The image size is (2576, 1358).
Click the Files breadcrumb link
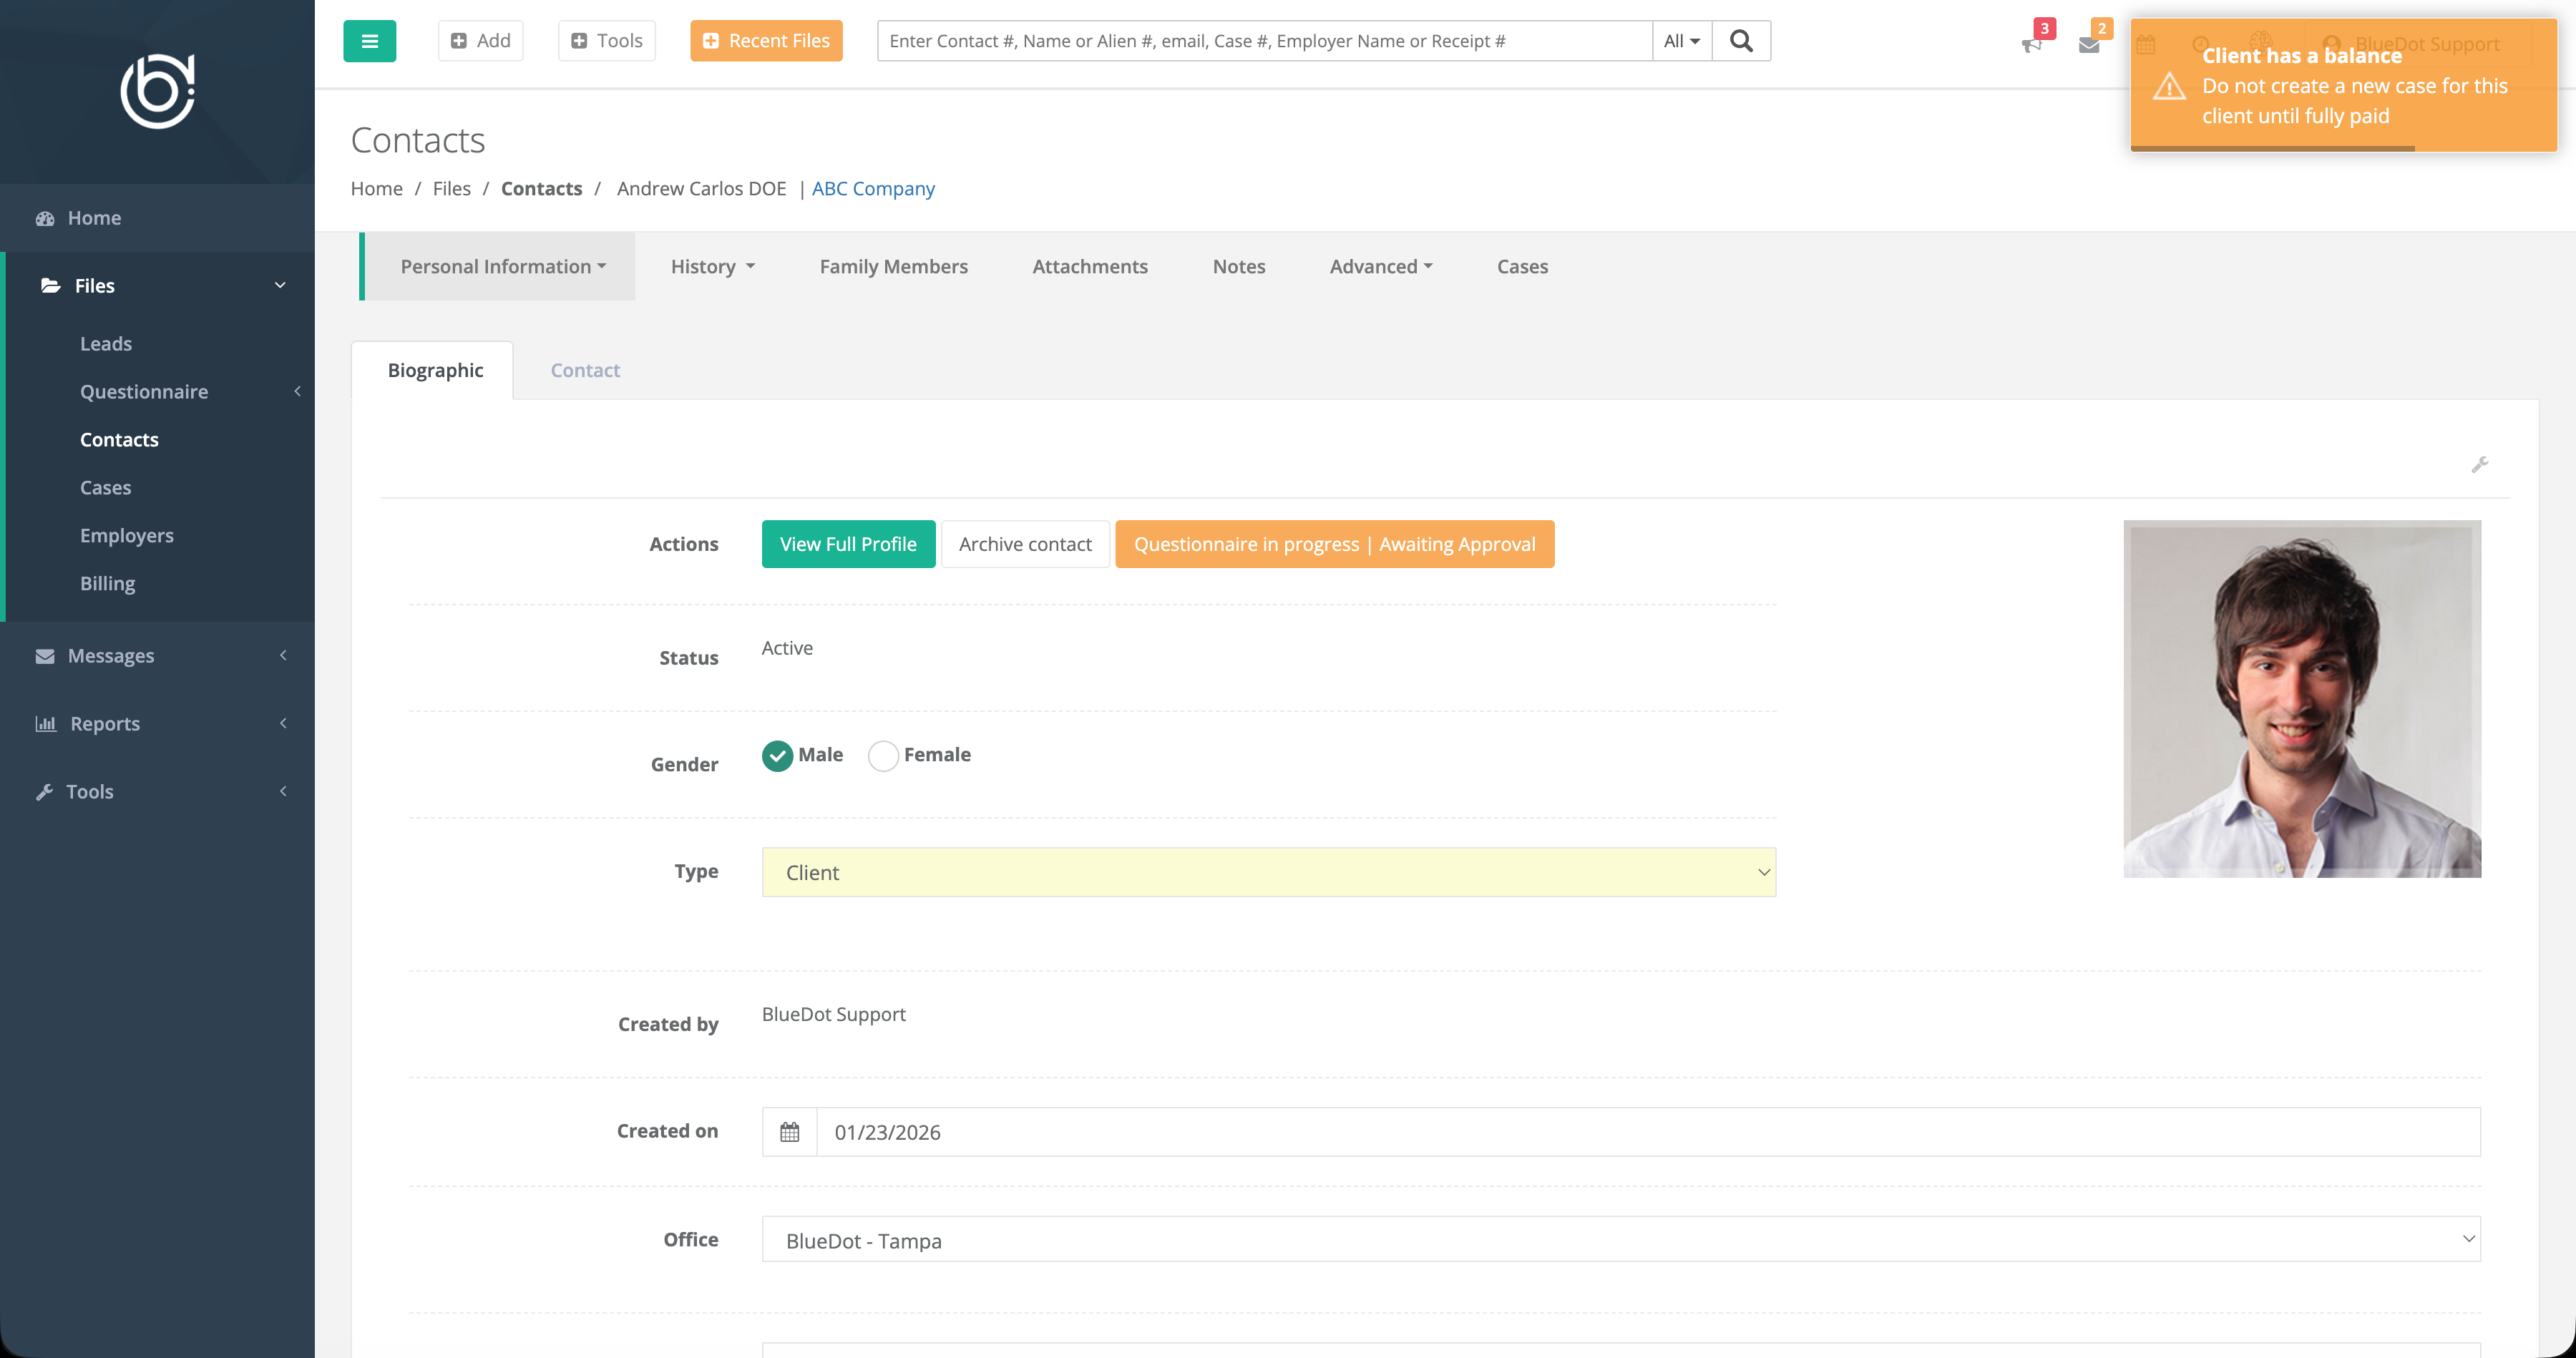coord(452,189)
